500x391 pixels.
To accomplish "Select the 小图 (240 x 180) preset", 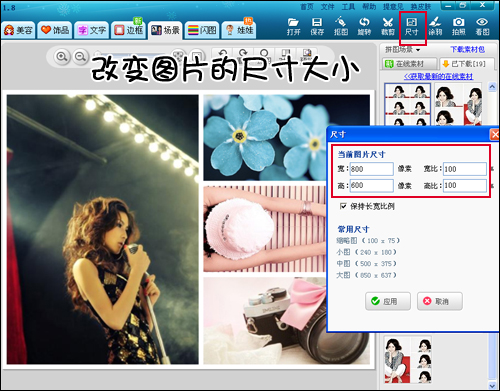I will [366, 252].
